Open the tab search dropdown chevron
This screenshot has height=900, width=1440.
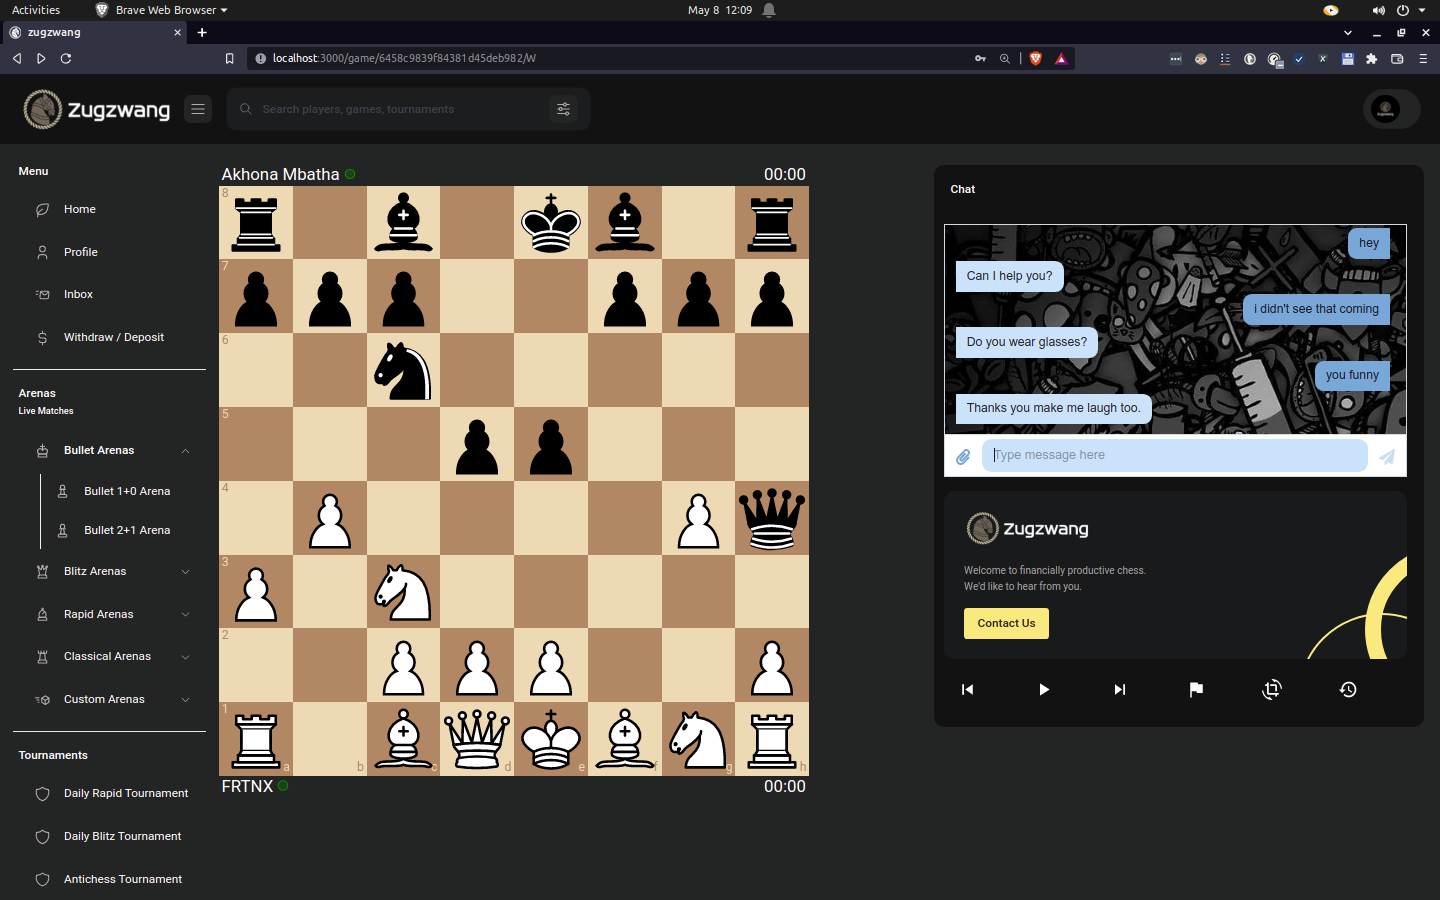1348,33
